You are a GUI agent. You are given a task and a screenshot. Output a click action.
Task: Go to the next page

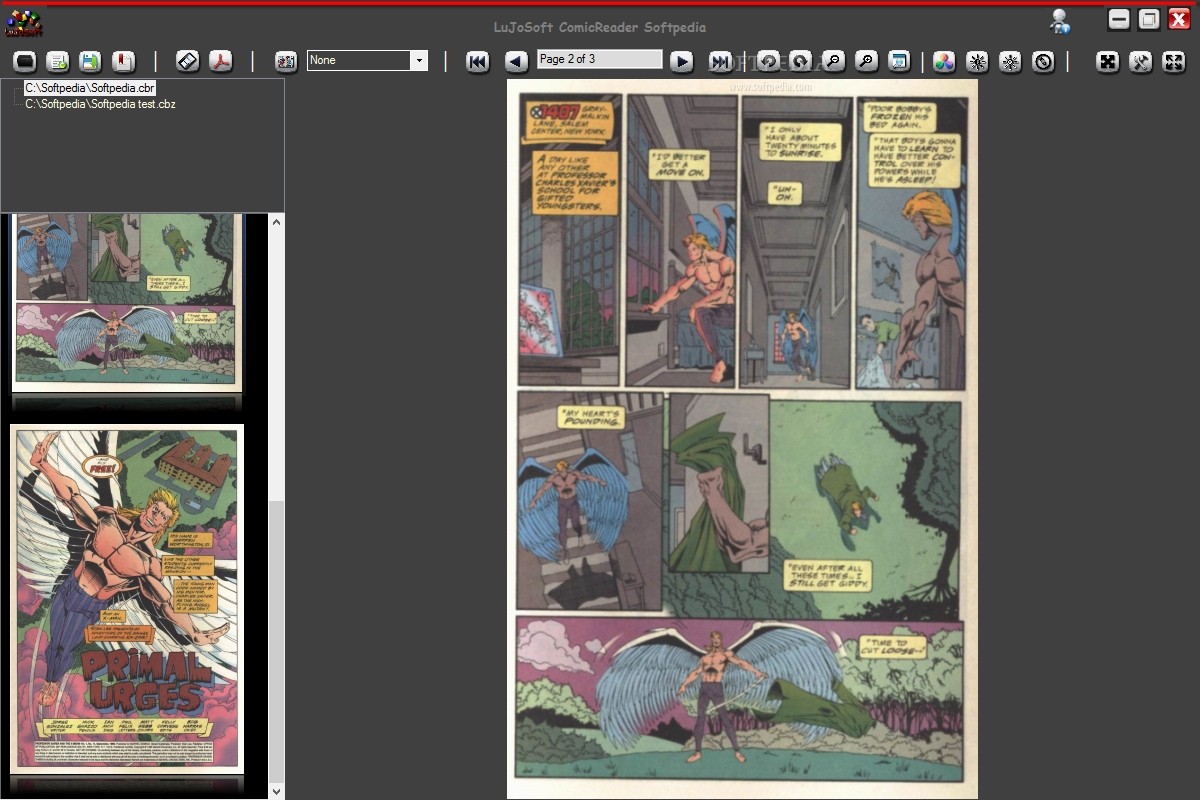tap(682, 61)
